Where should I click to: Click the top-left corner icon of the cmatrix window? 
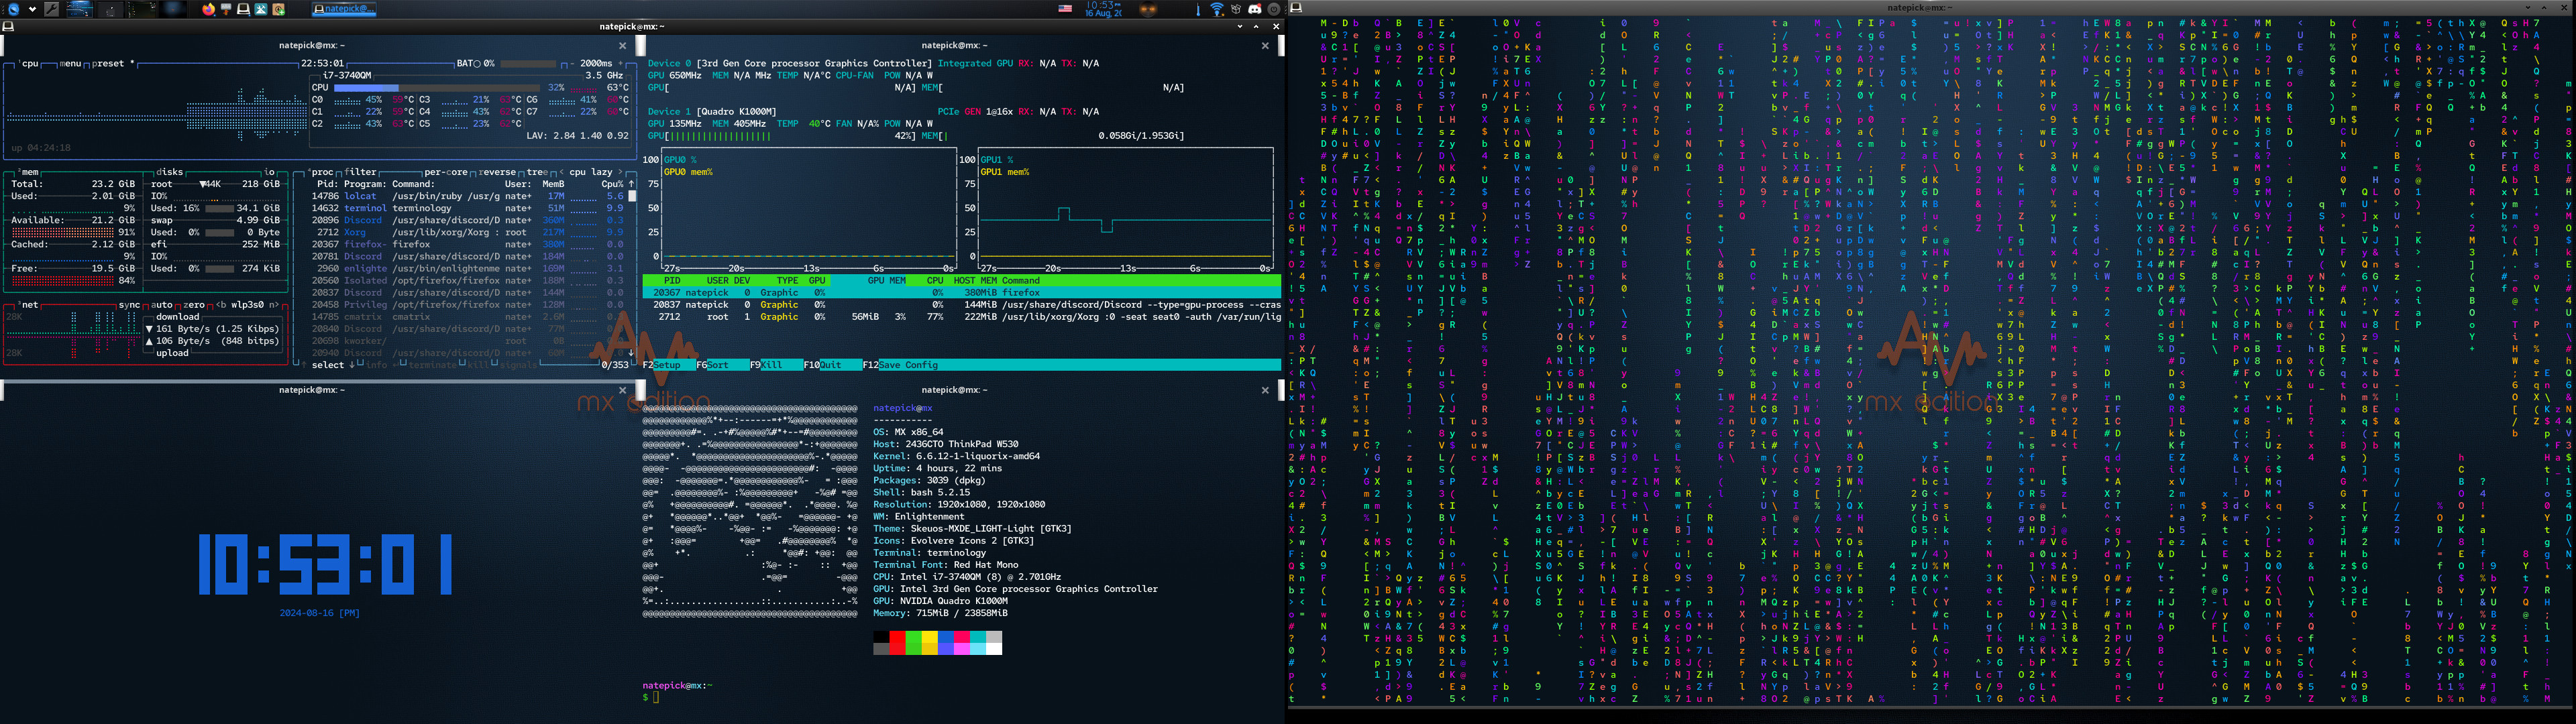(x=1296, y=7)
